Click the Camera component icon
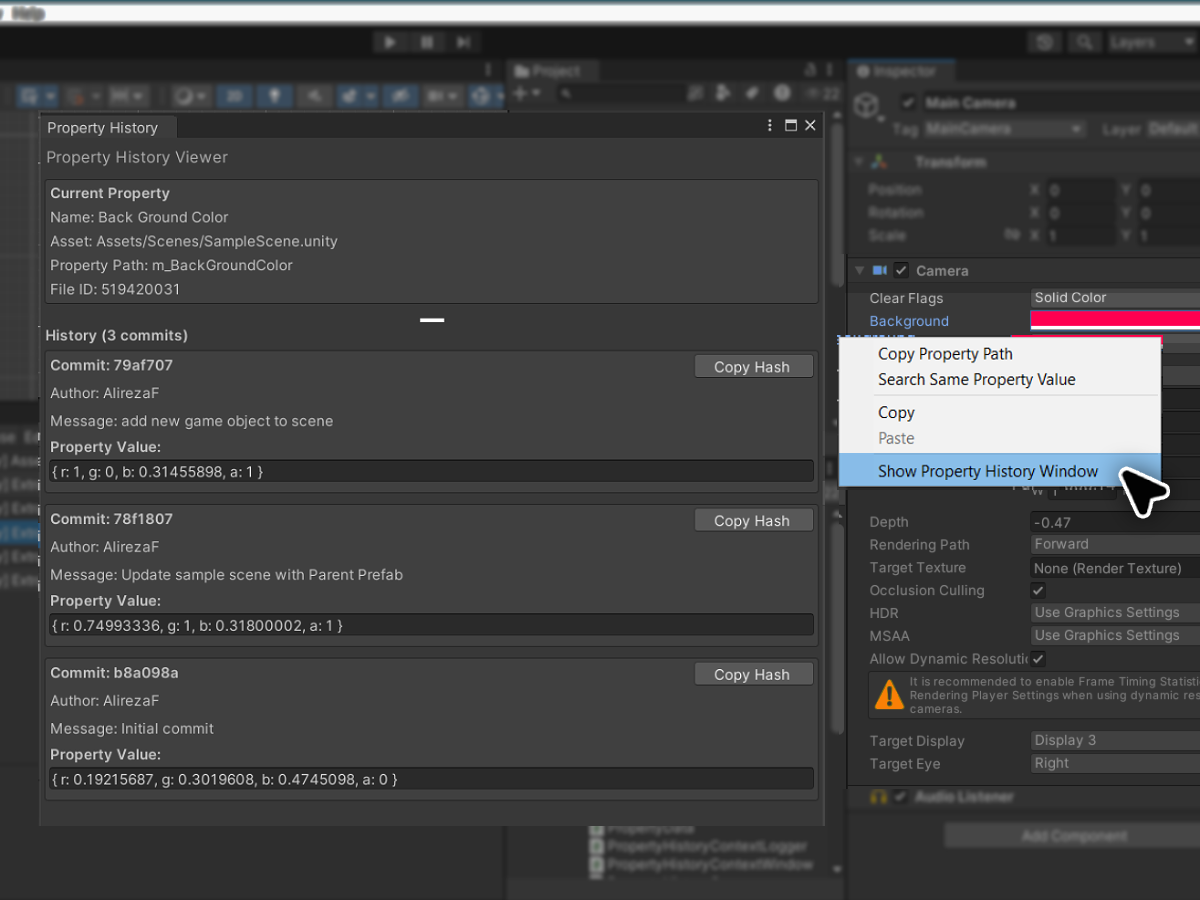This screenshot has height=900, width=1200. coord(880,270)
